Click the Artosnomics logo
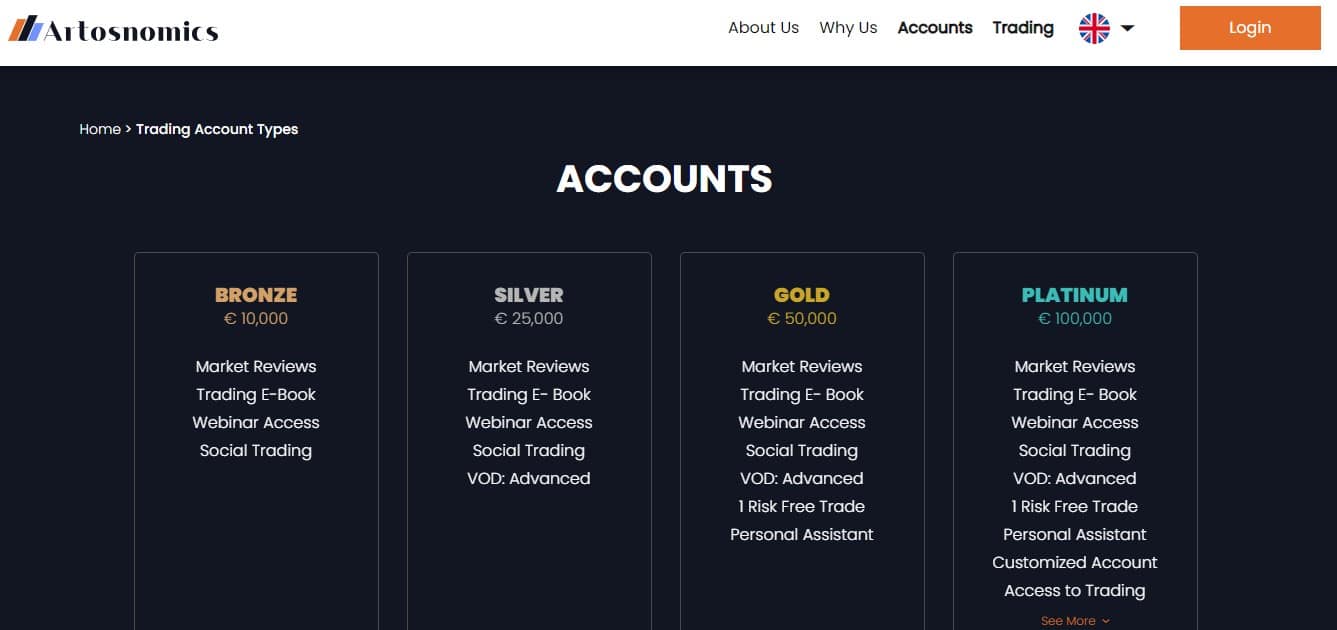Viewport: 1337px width, 630px height. (x=113, y=29)
